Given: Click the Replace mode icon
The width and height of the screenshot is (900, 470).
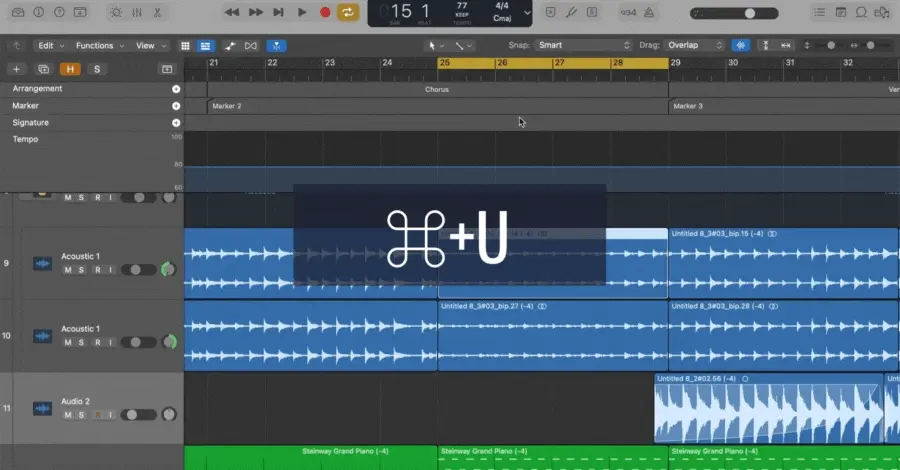Looking at the screenshot, I should (x=550, y=12).
